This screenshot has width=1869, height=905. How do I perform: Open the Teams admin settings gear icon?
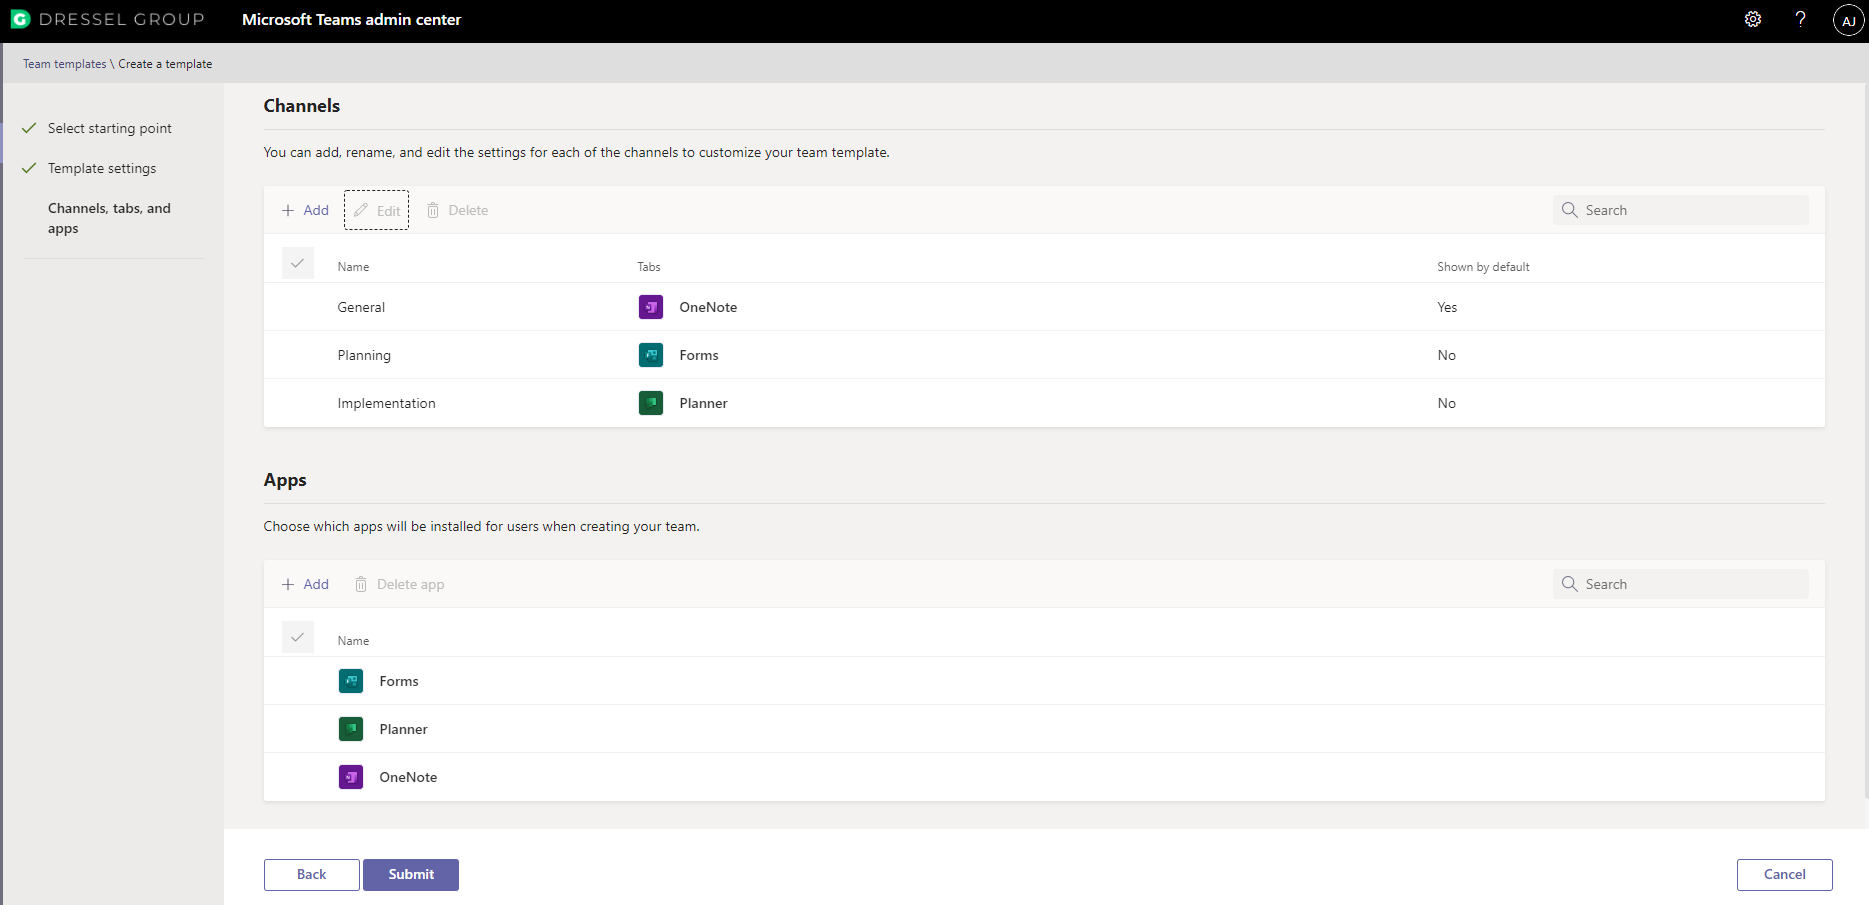pyautogui.click(x=1753, y=19)
